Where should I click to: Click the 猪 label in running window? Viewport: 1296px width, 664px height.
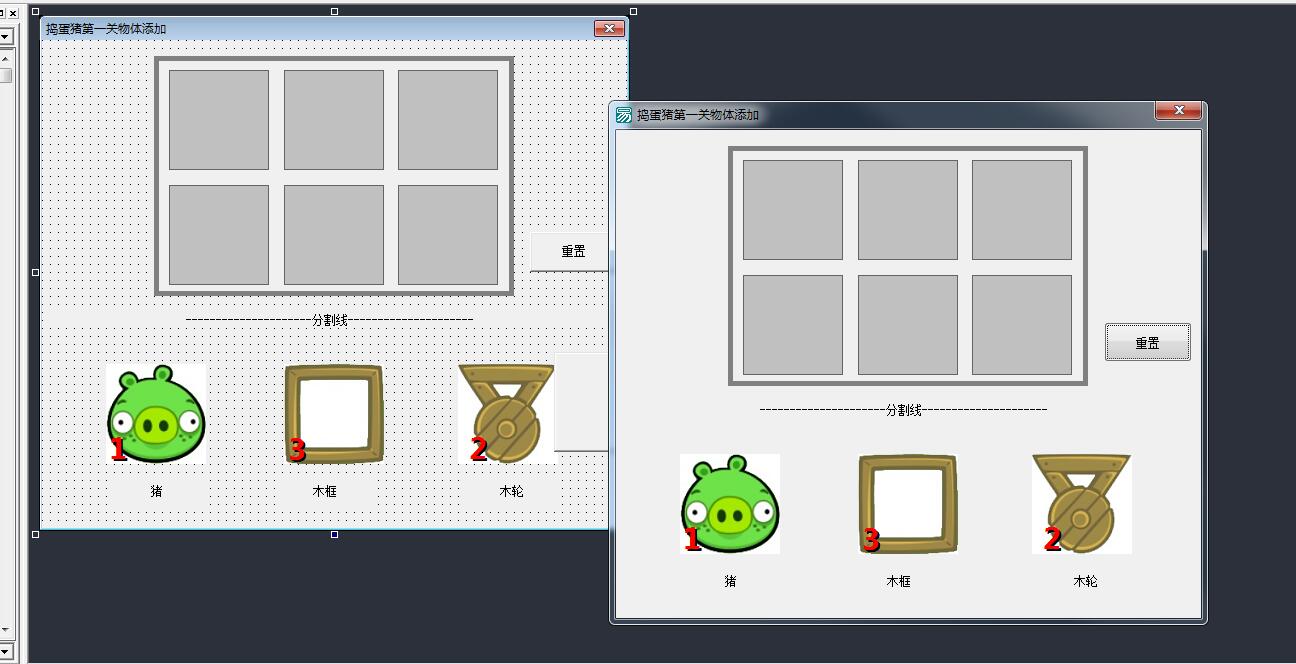point(730,581)
